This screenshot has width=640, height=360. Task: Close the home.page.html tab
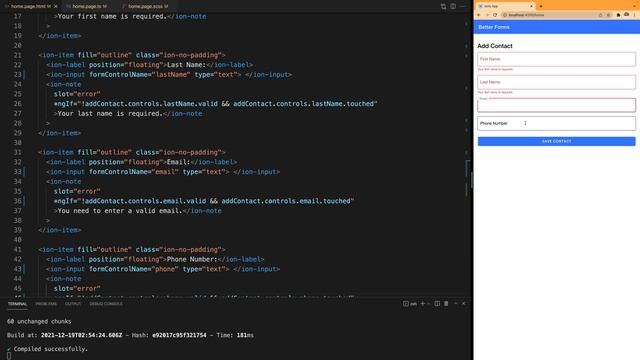56,6
